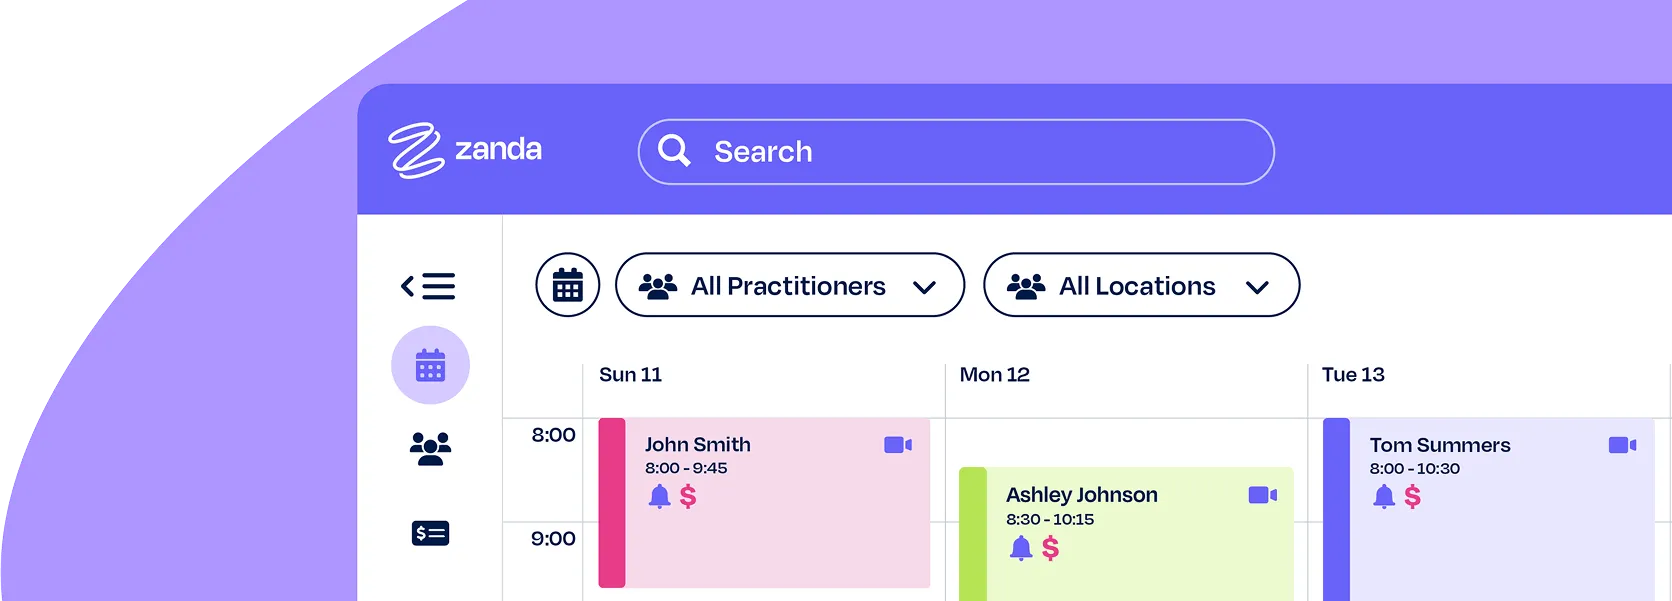Open the Clients section in sidebar

point(430,448)
